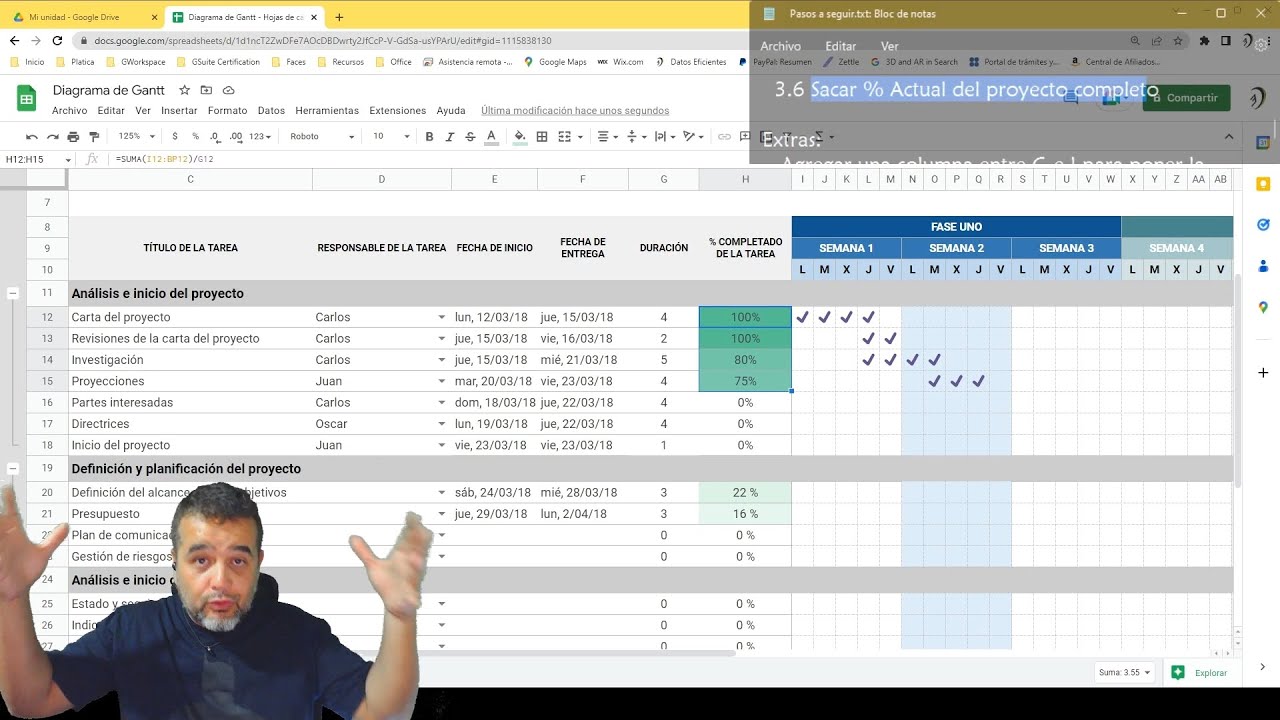Open responsable dropdown for Directrices row
Screen dimensions: 1280x720
[441, 424]
